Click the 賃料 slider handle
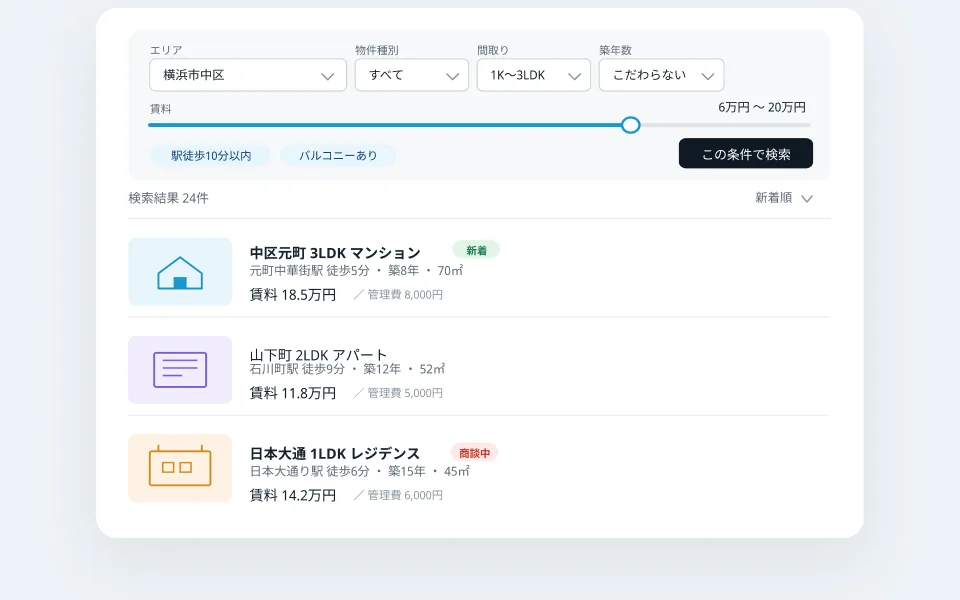The width and height of the screenshot is (960, 600). (631, 125)
